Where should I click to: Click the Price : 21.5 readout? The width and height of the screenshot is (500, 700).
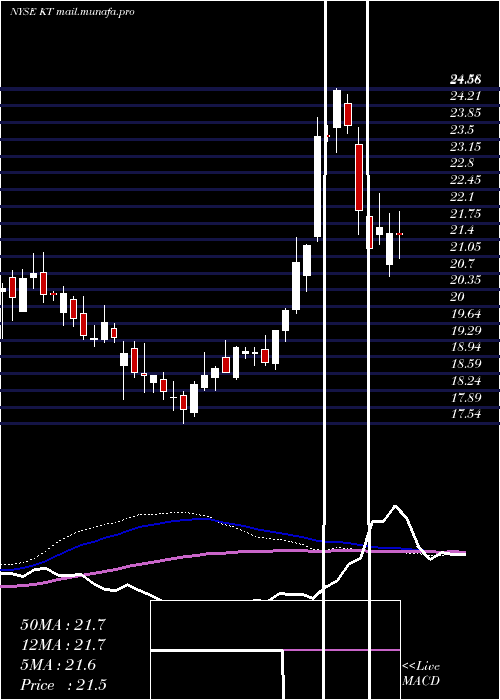point(63,685)
